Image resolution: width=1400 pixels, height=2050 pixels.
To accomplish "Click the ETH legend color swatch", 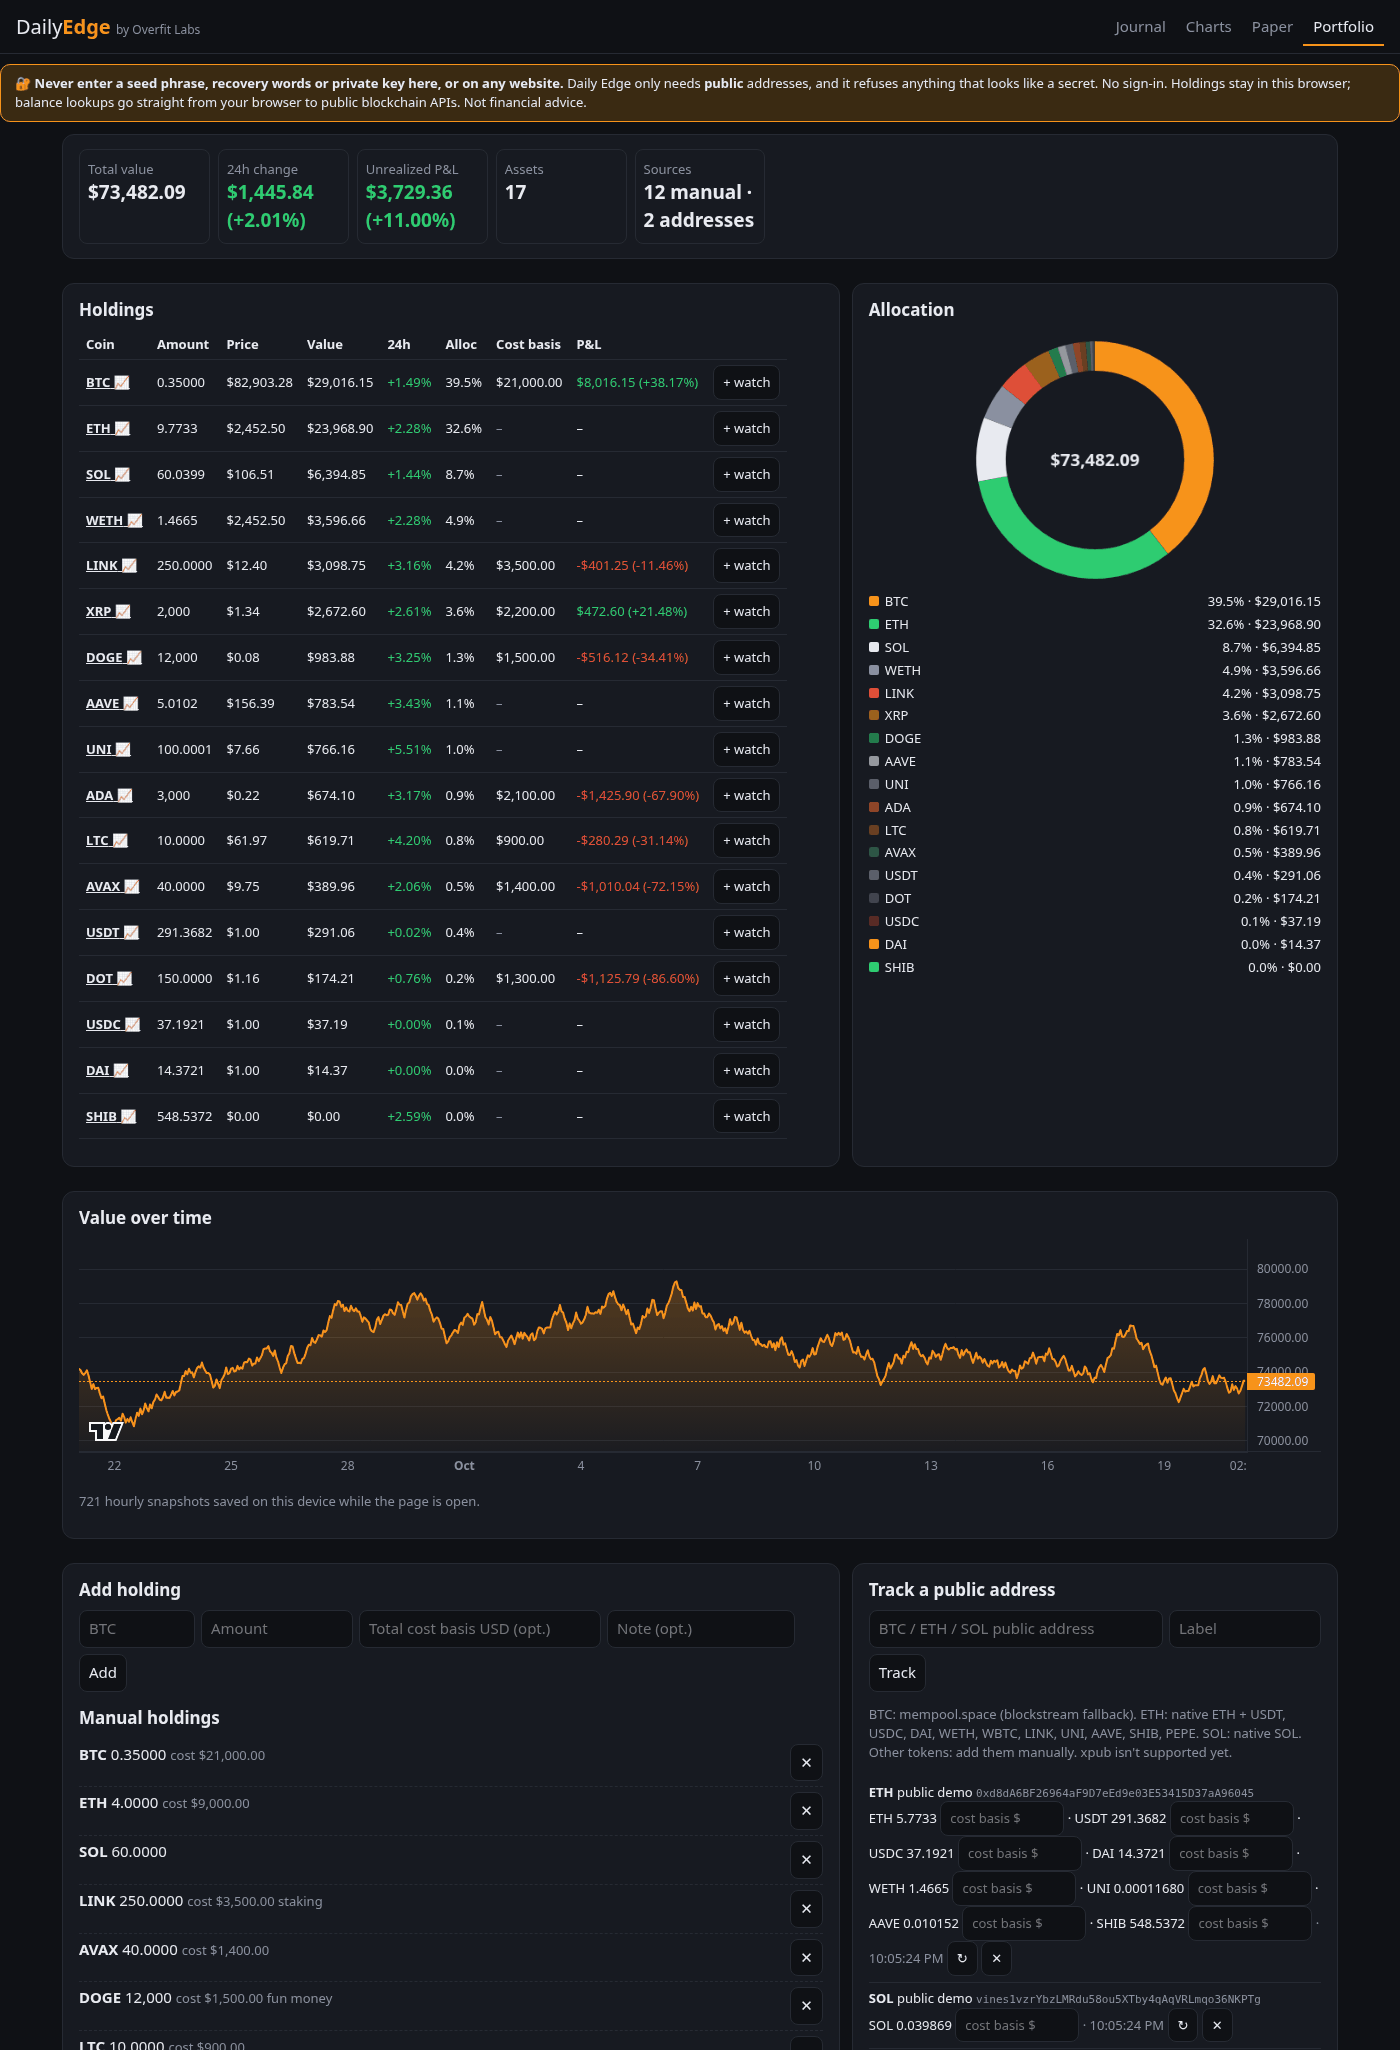I will [874, 624].
